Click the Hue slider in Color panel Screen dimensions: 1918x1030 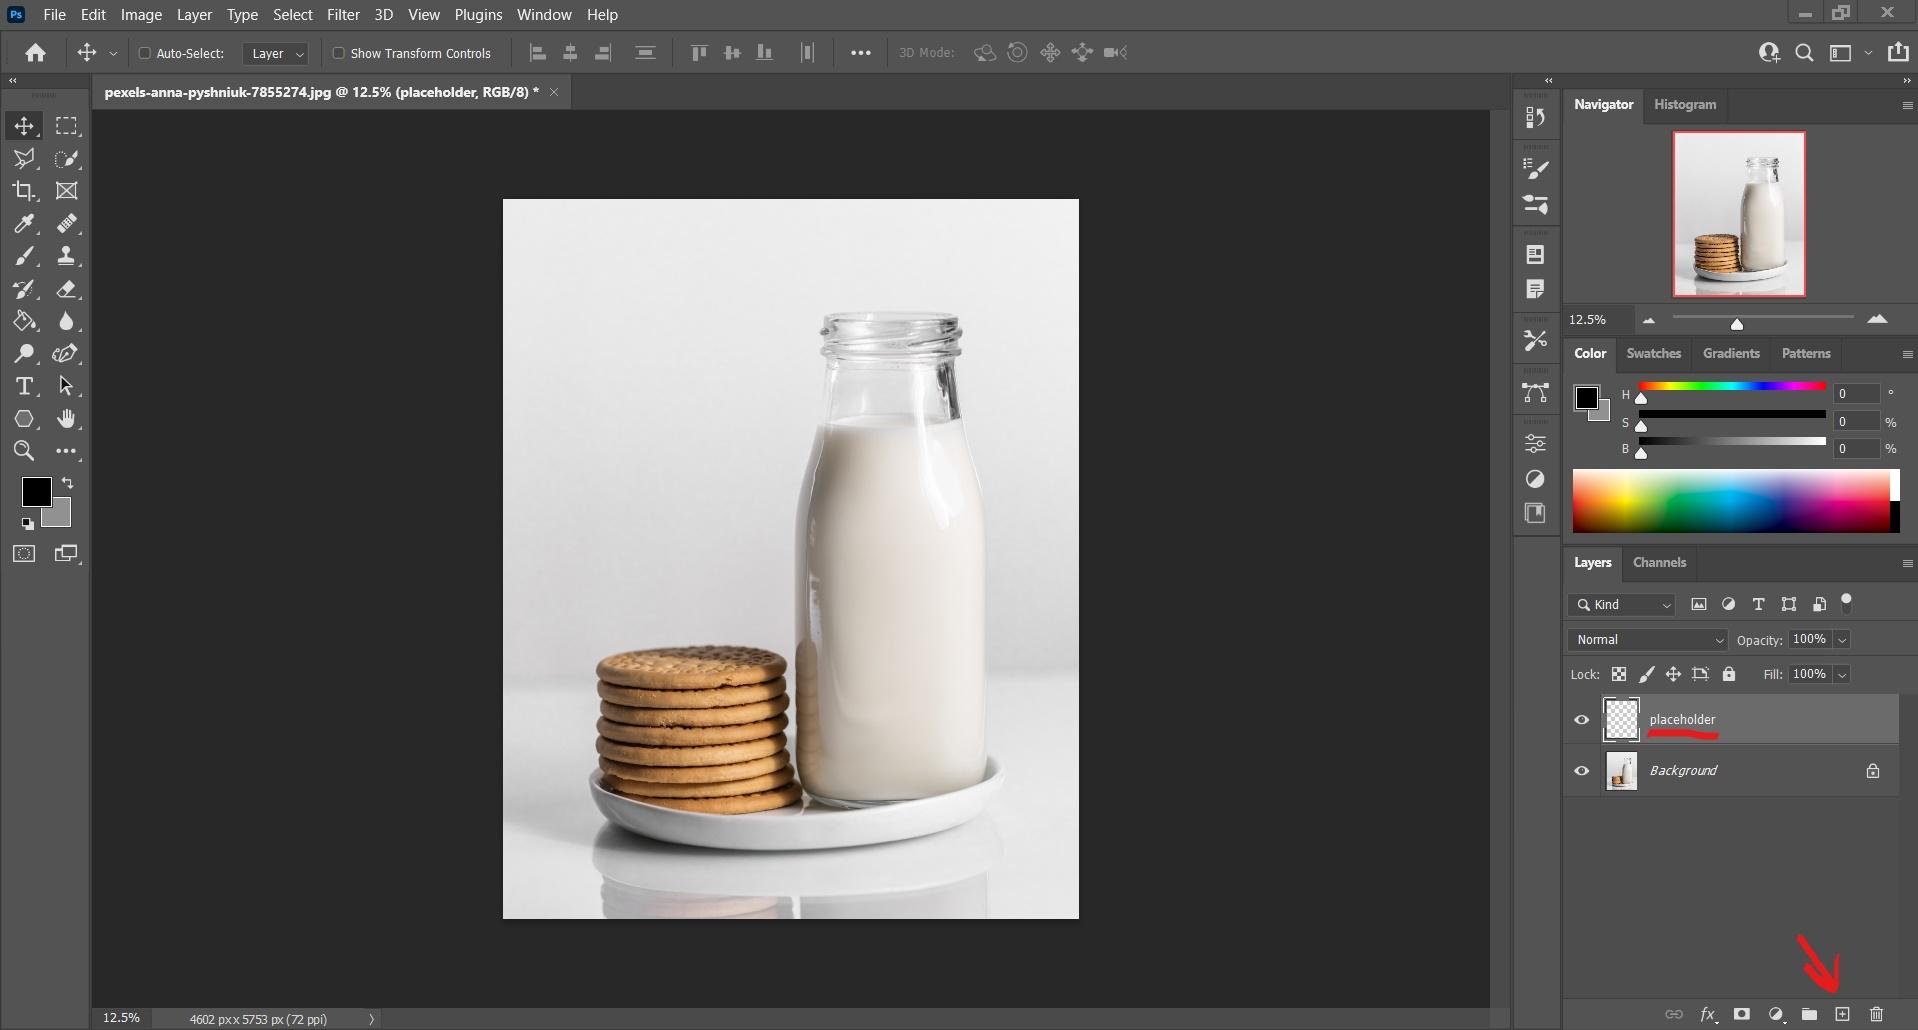coord(1732,386)
